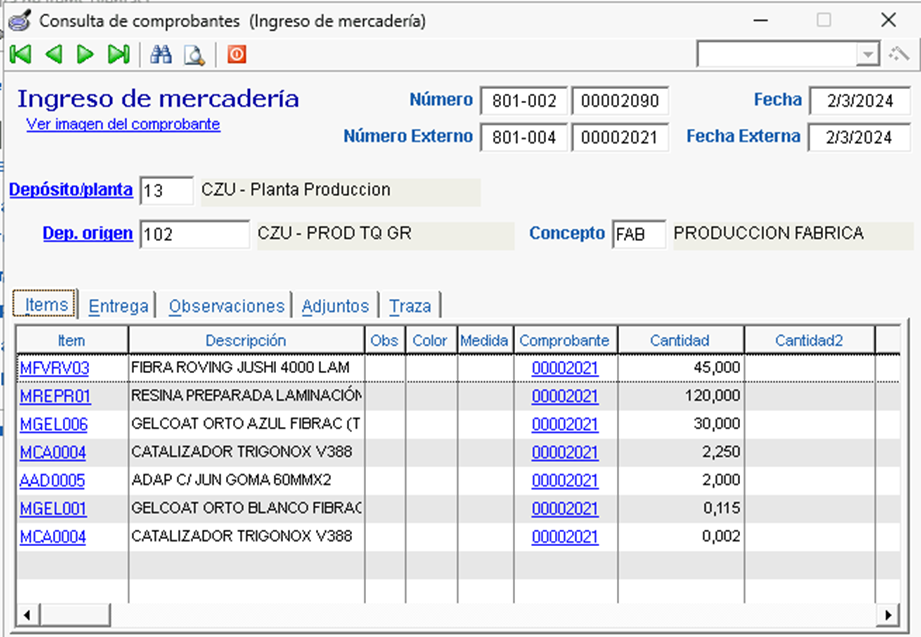Go to the first record arrow
This screenshot has width=921, height=637.
pyautogui.click(x=20, y=55)
